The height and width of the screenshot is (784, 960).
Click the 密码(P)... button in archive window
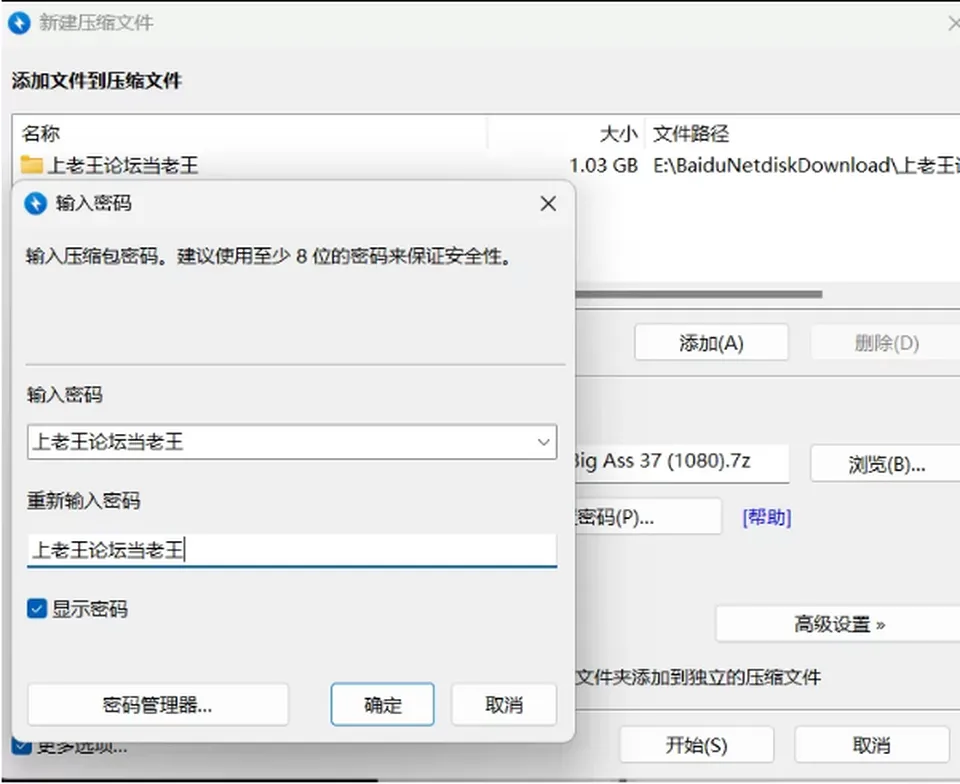[648, 518]
